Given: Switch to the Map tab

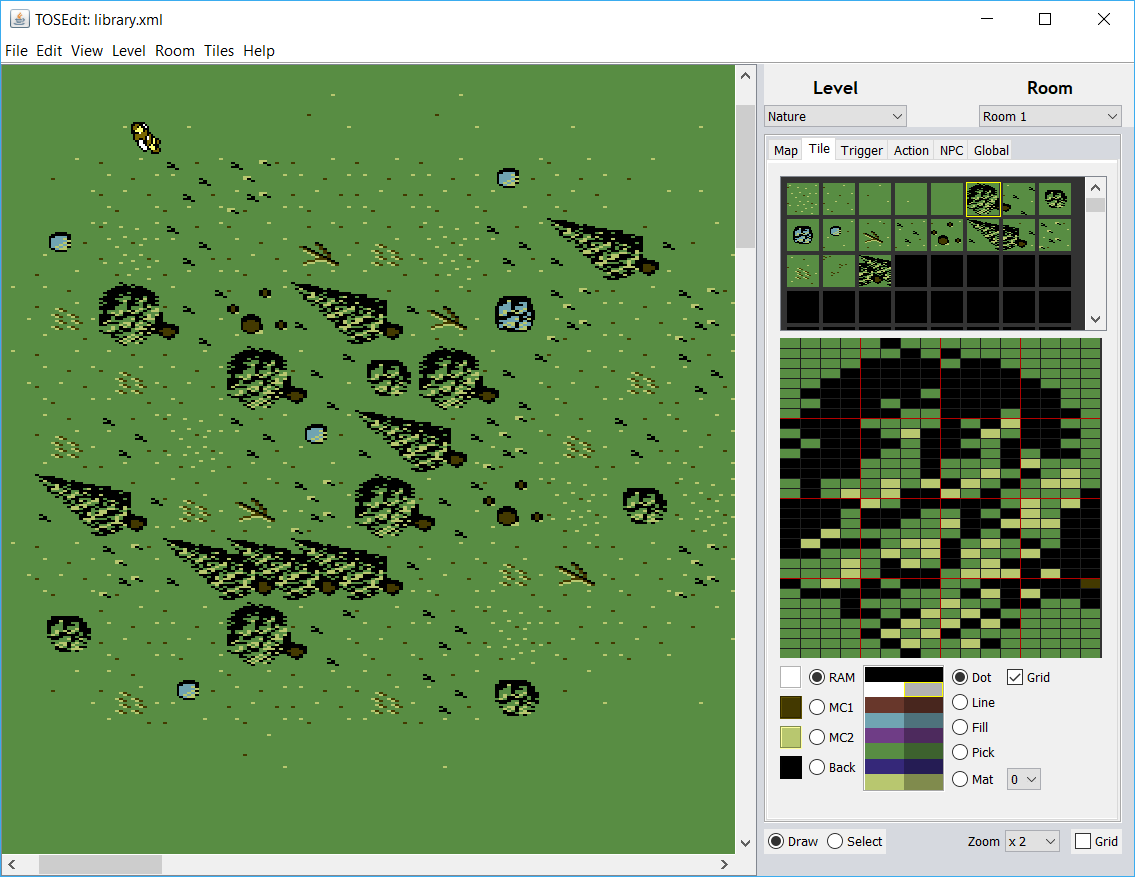Looking at the screenshot, I should coord(785,150).
